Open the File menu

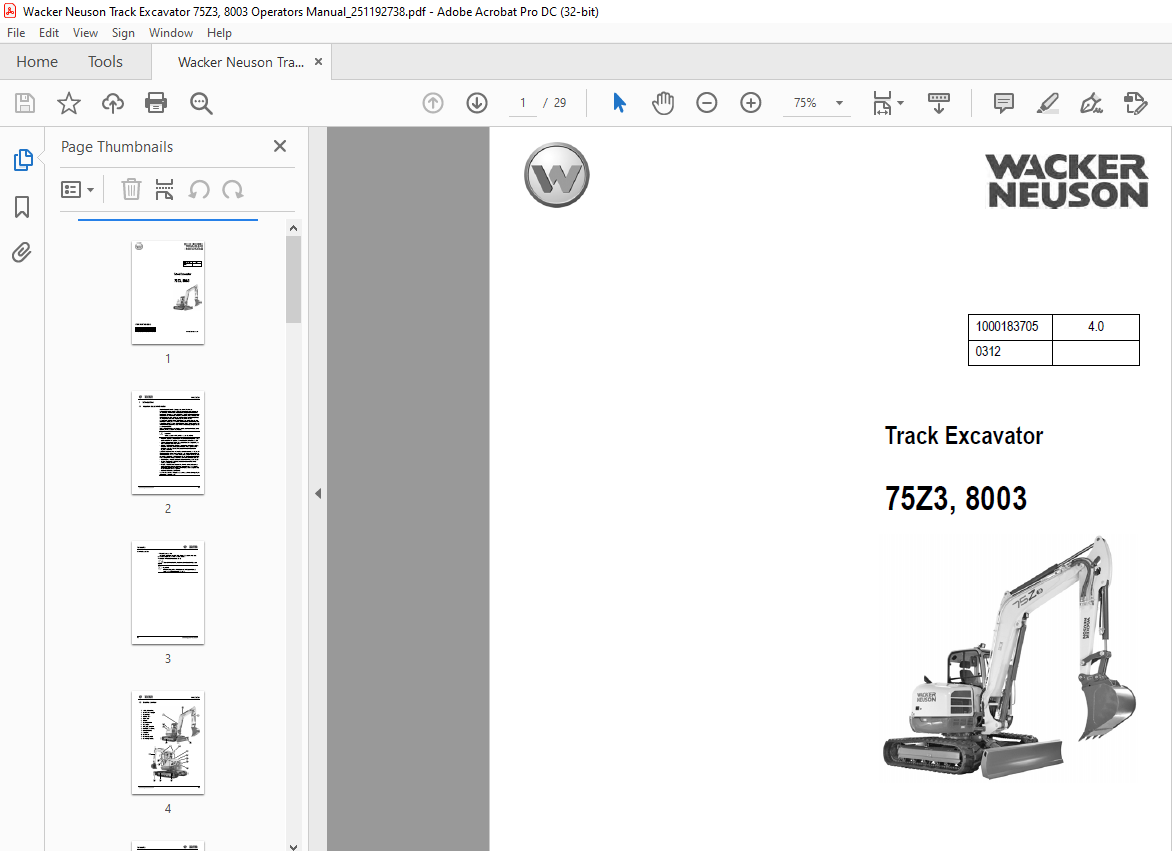tap(16, 33)
